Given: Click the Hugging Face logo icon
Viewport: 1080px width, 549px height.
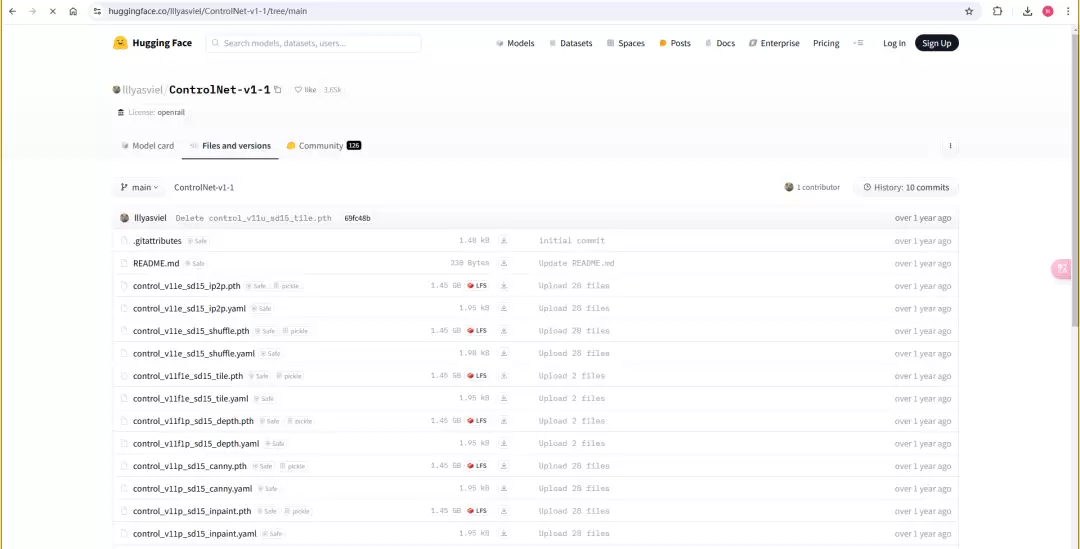Looking at the screenshot, I should tap(121, 43).
